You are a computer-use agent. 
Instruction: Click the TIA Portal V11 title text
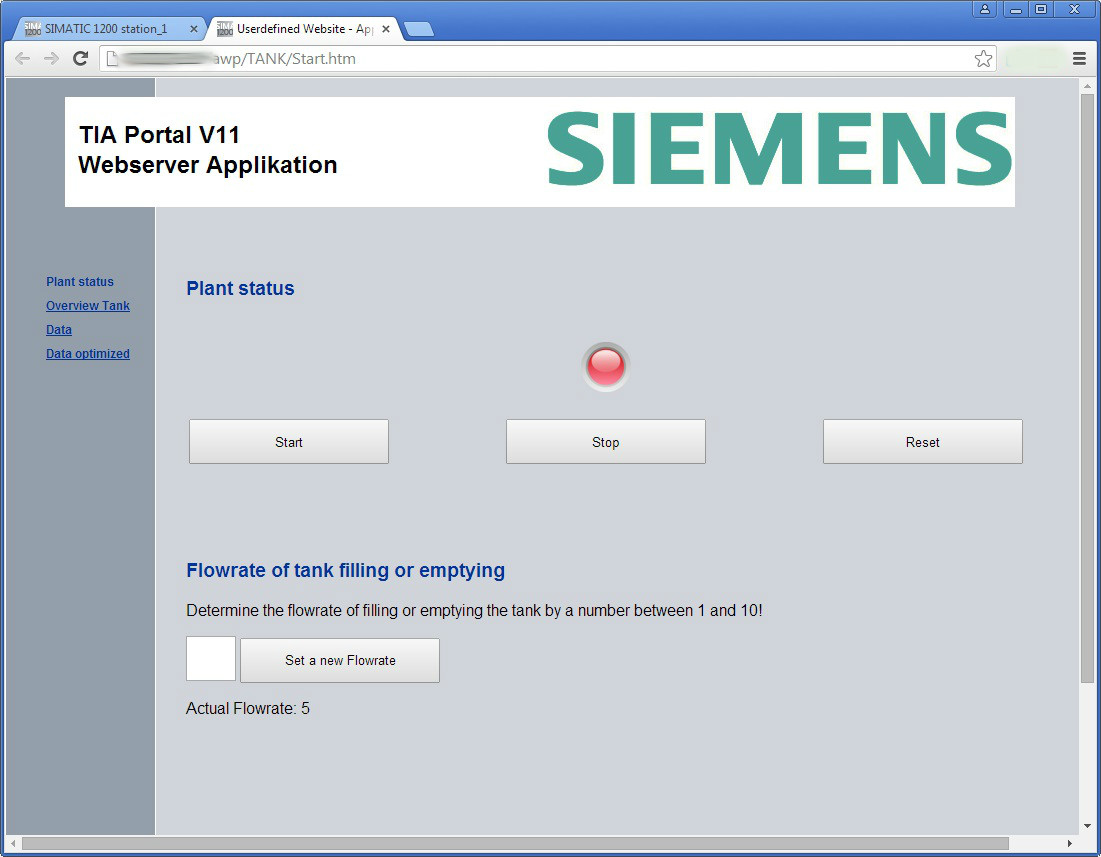[x=159, y=135]
